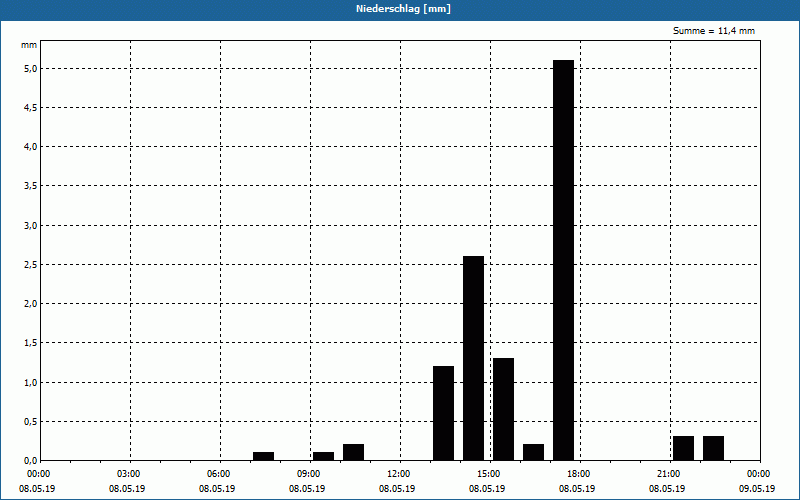The width and height of the screenshot is (800, 500).
Task: Select the 0,2 mm bar after 10:00
Action: point(354,453)
